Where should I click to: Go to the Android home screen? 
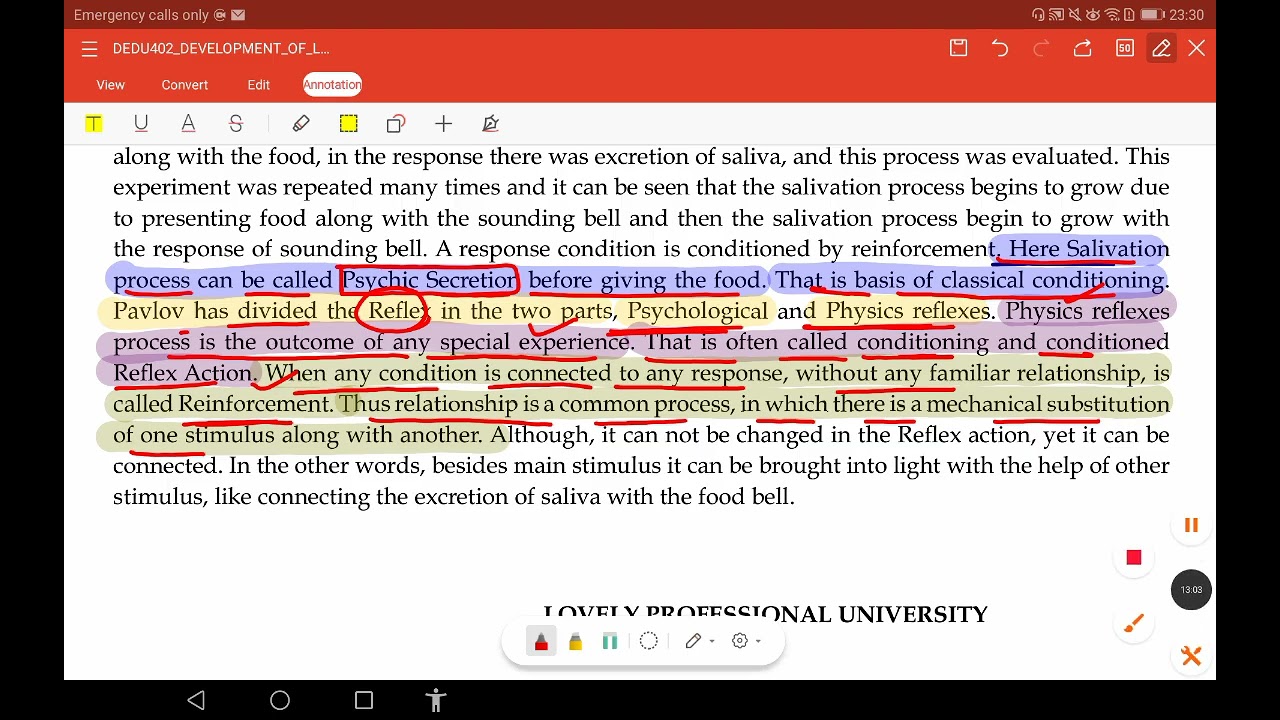[280, 700]
